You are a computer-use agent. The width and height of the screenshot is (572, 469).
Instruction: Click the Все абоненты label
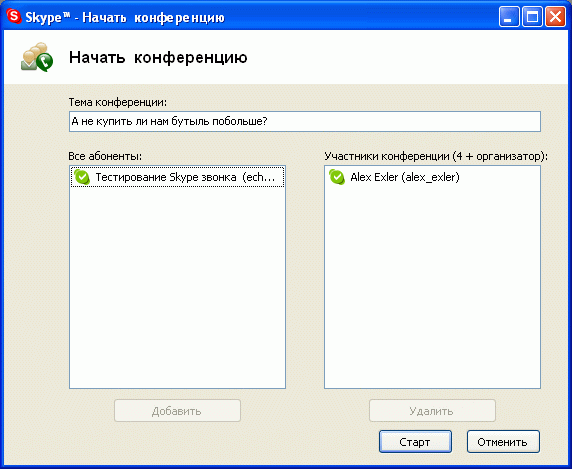pos(105,156)
